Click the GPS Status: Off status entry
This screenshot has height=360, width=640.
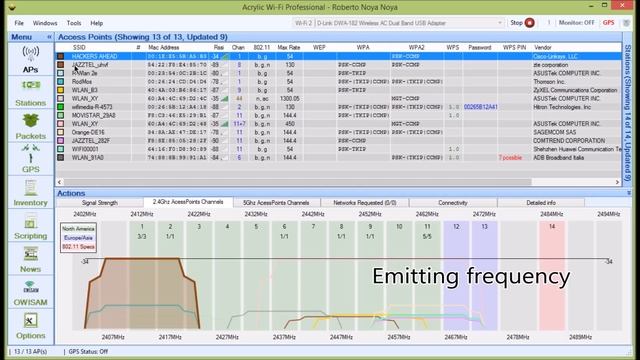click(x=88, y=351)
